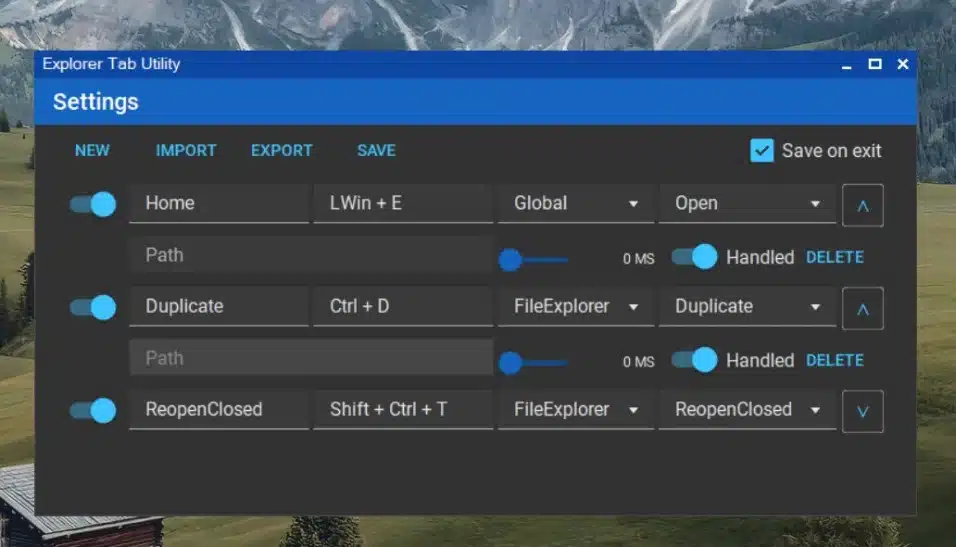Open the FileExplorer scope dropdown for Duplicate
956x547 pixels.
click(576, 307)
